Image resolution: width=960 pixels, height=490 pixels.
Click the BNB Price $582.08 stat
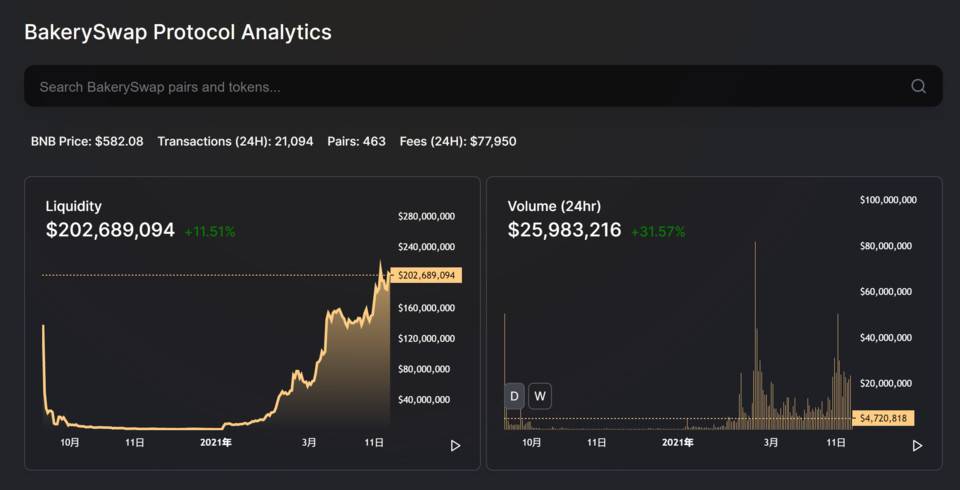pyautogui.click(x=87, y=141)
